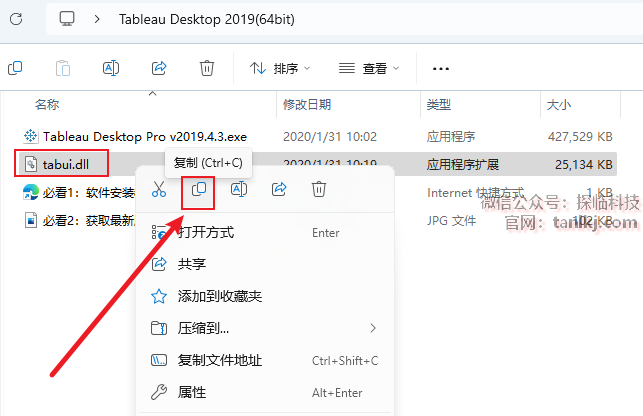
Task: Click the 应用程序扩展 type cell
Action: pyautogui.click(x=463, y=165)
